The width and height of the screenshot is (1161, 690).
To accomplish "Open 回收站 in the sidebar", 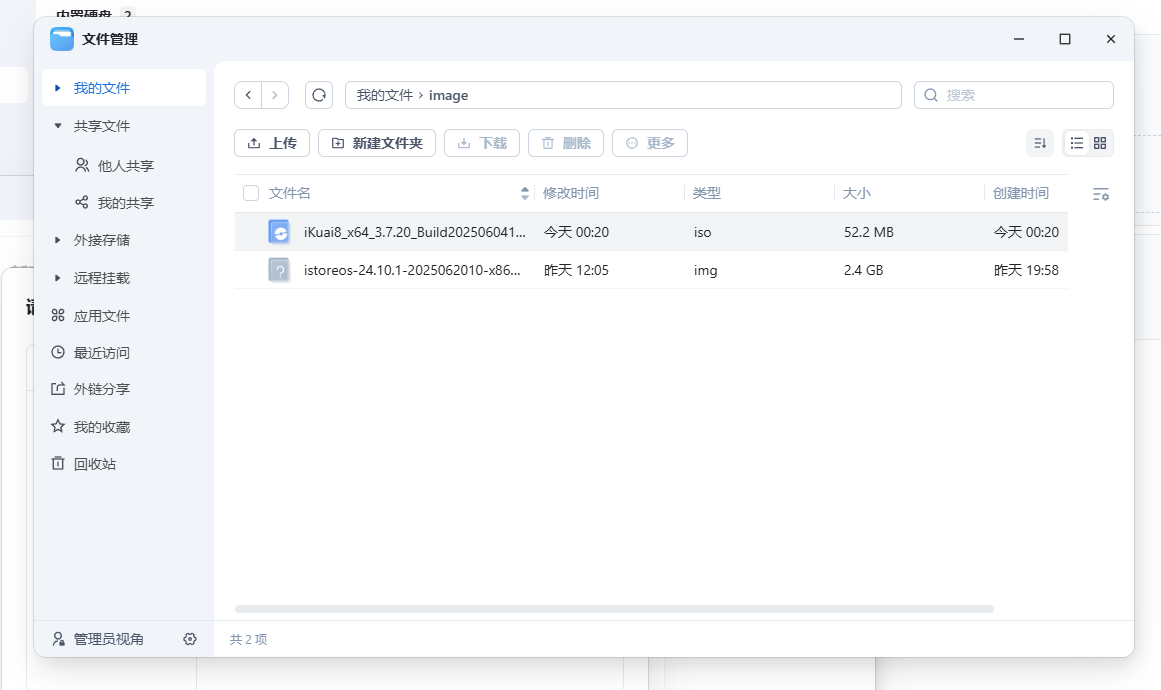I will (x=95, y=464).
